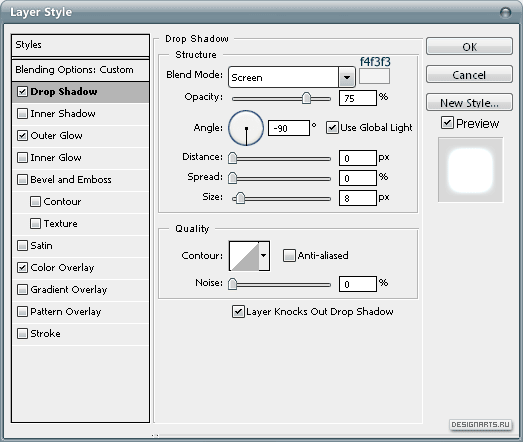523x442 pixels.
Task: Enable the Anti-aliased checkbox
Action: (289, 256)
